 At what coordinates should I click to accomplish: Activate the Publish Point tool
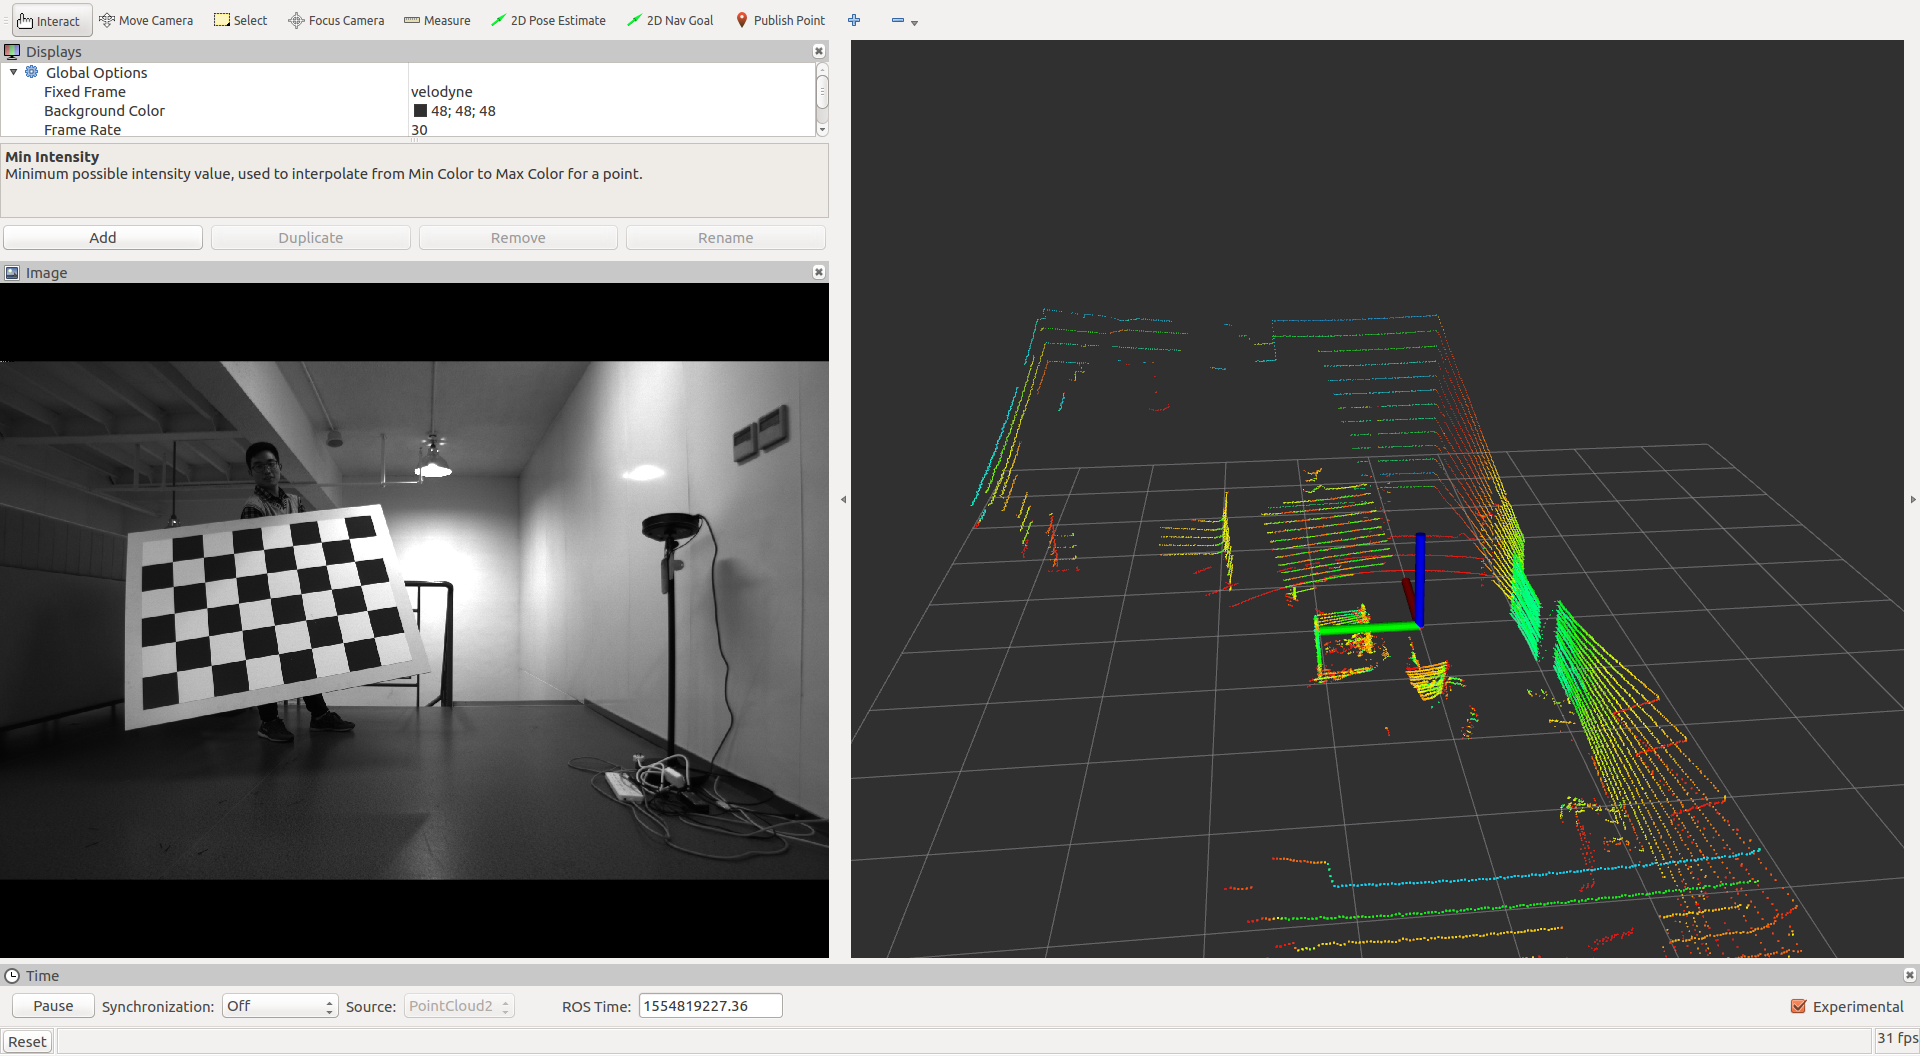tap(780, 20)
